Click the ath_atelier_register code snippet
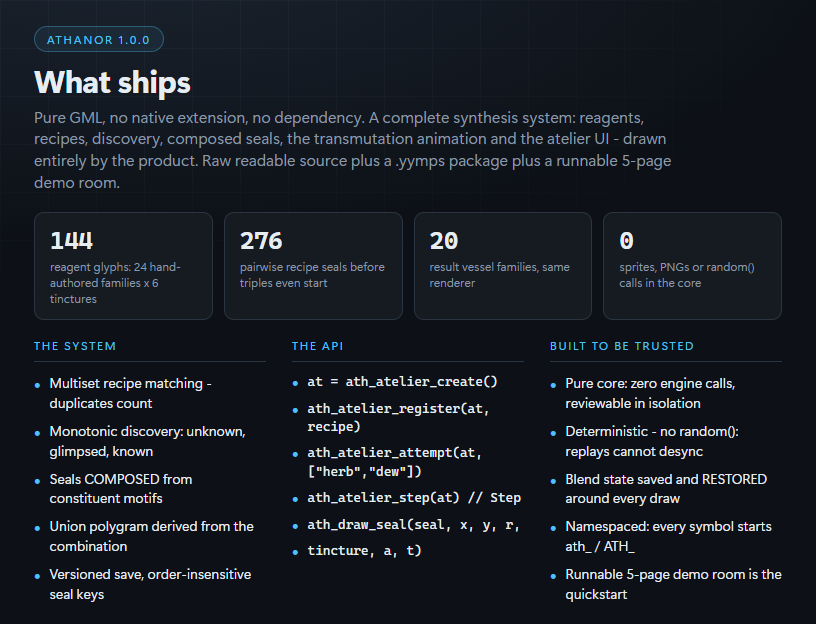 click(398, 417)
